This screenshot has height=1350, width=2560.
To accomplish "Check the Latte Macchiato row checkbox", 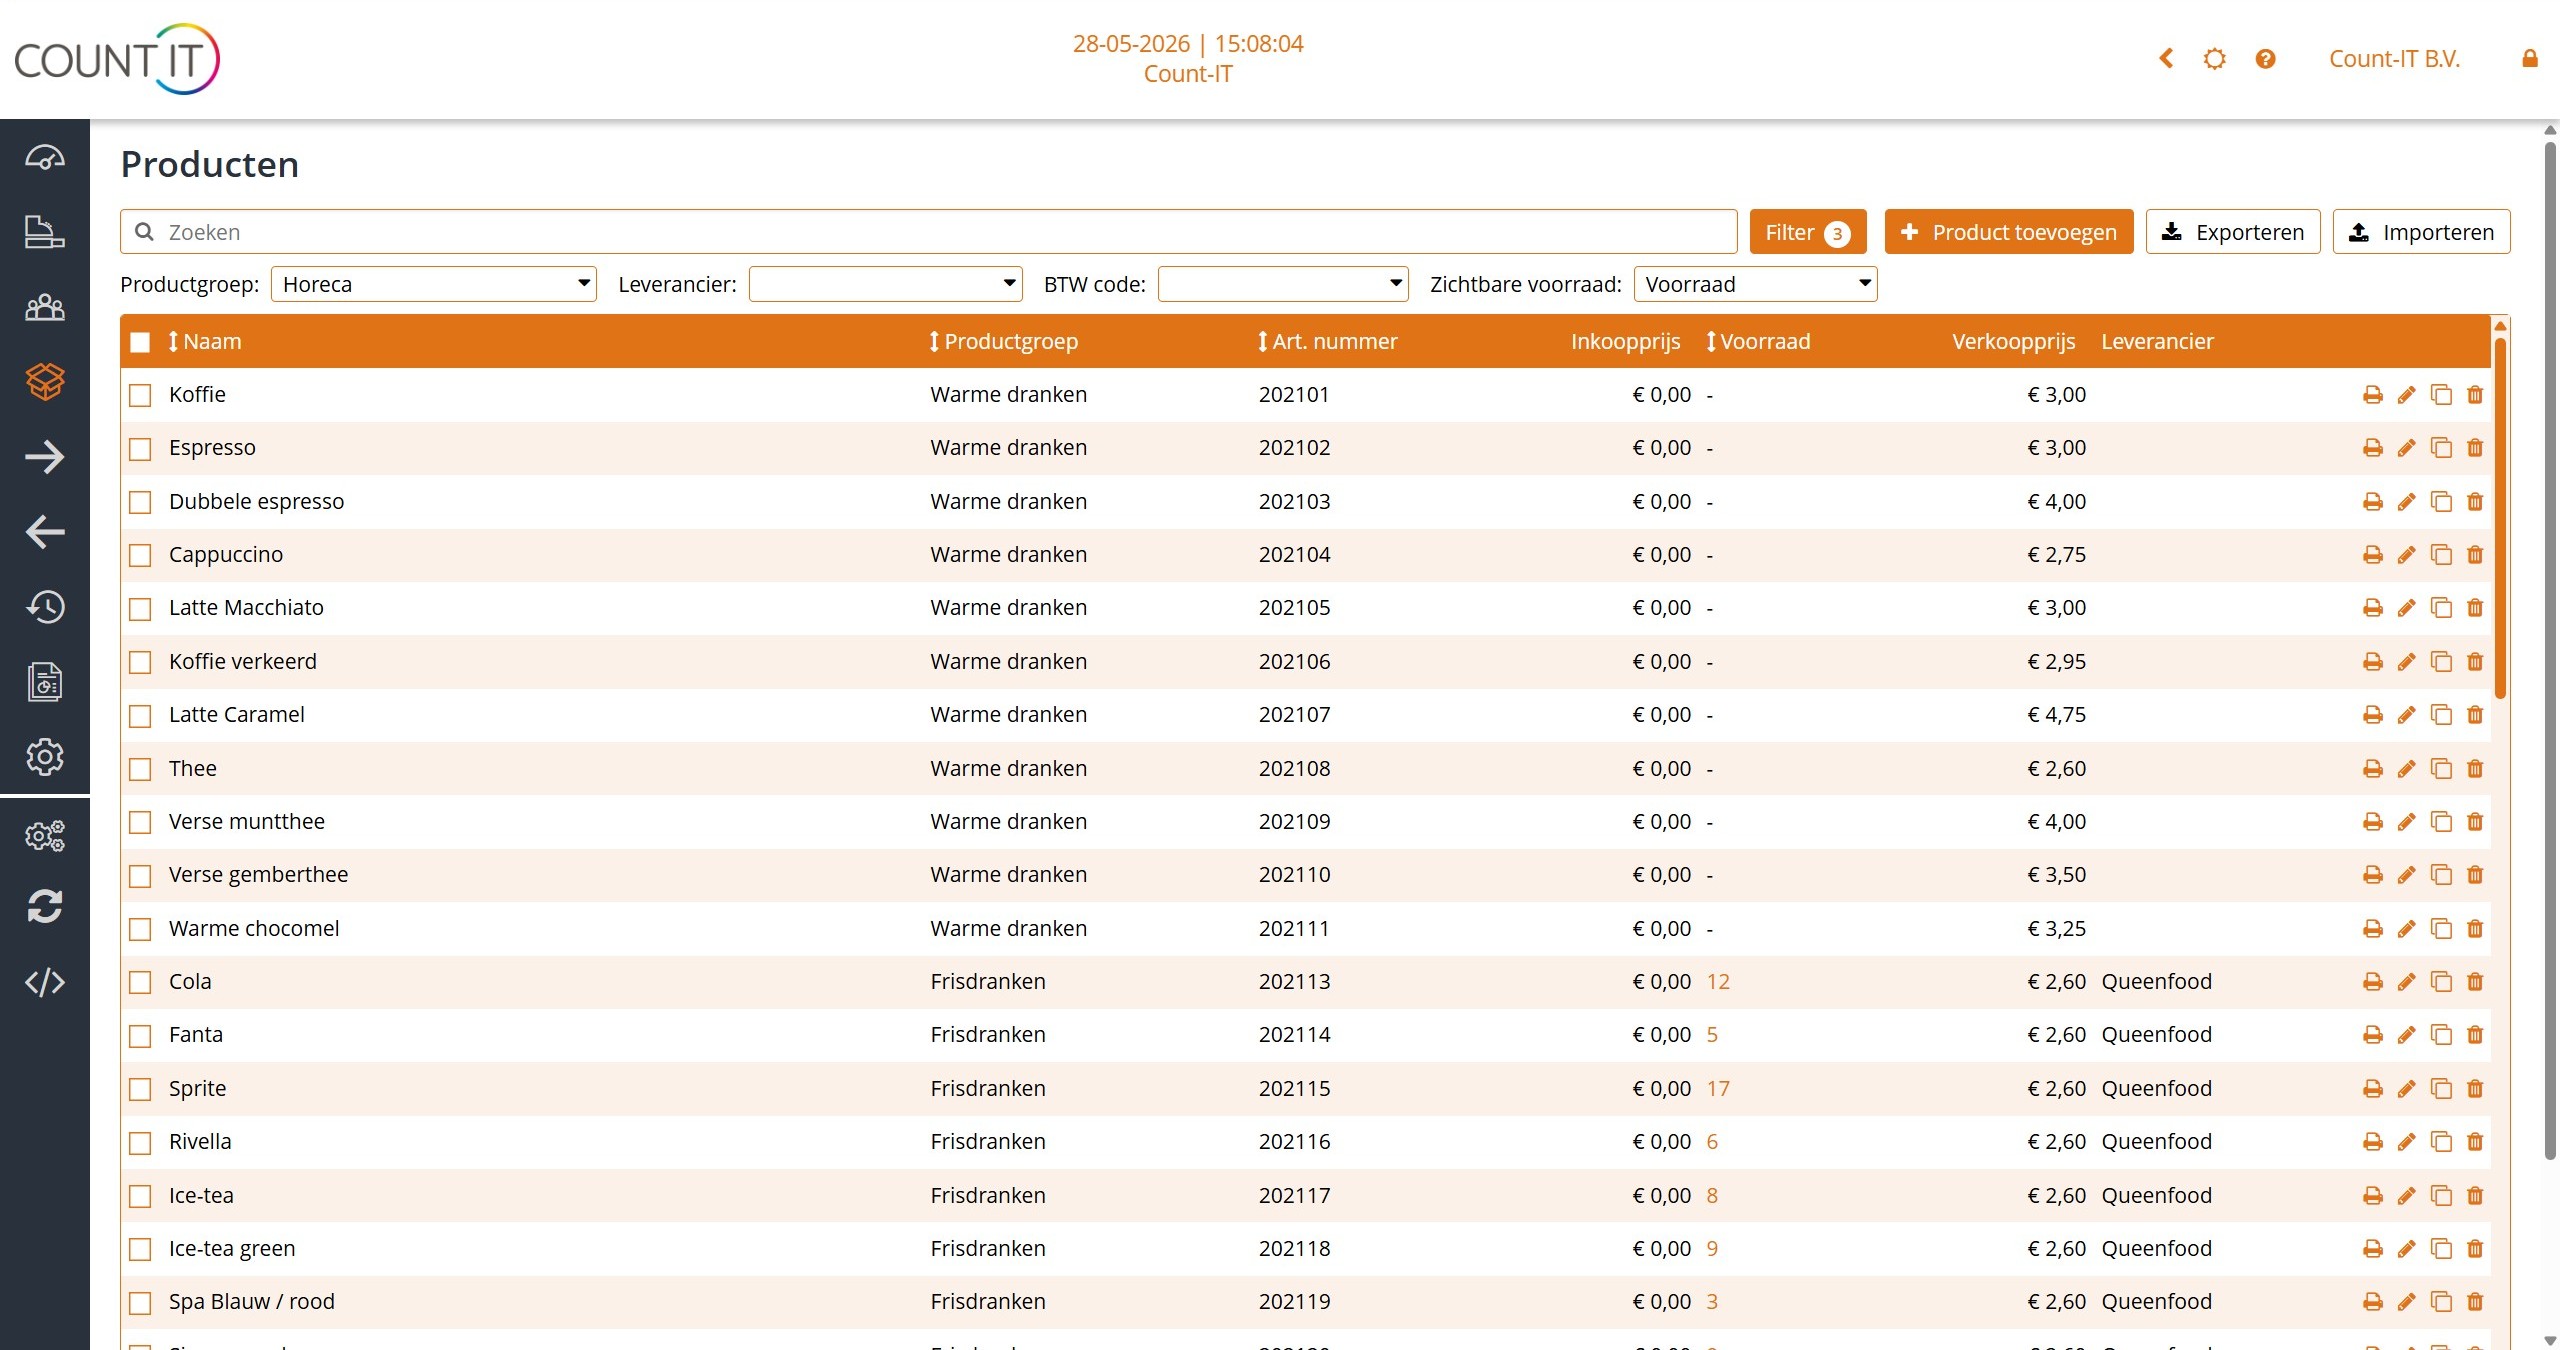I will [x=140, y=609].
